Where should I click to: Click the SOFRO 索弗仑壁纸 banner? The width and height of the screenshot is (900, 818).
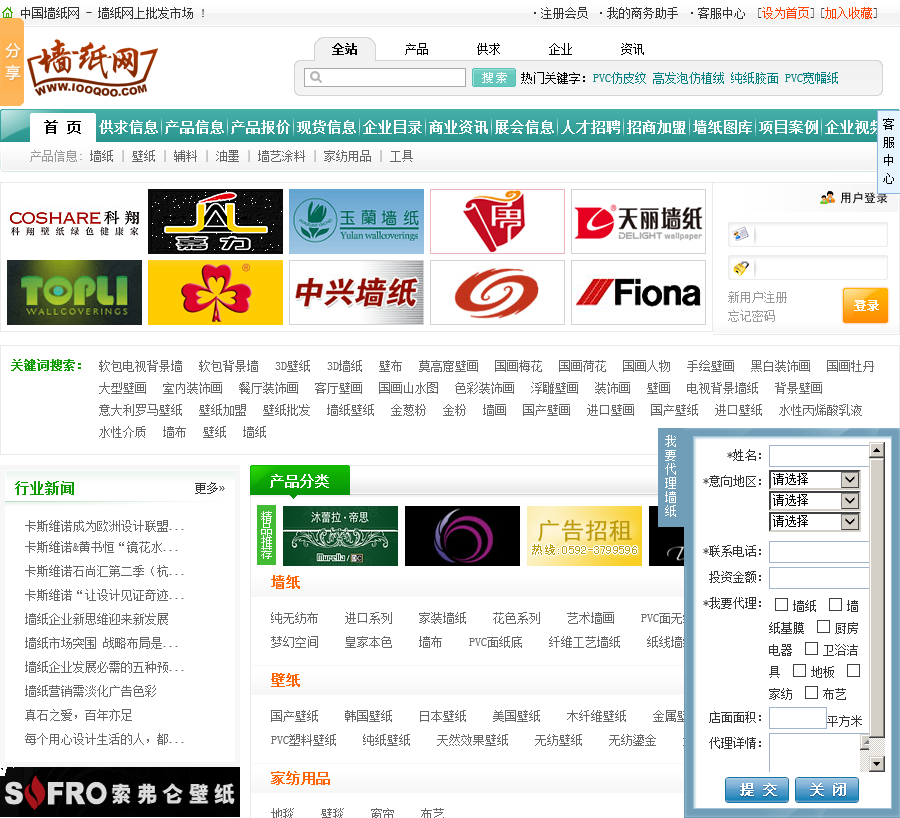[120, 792]
